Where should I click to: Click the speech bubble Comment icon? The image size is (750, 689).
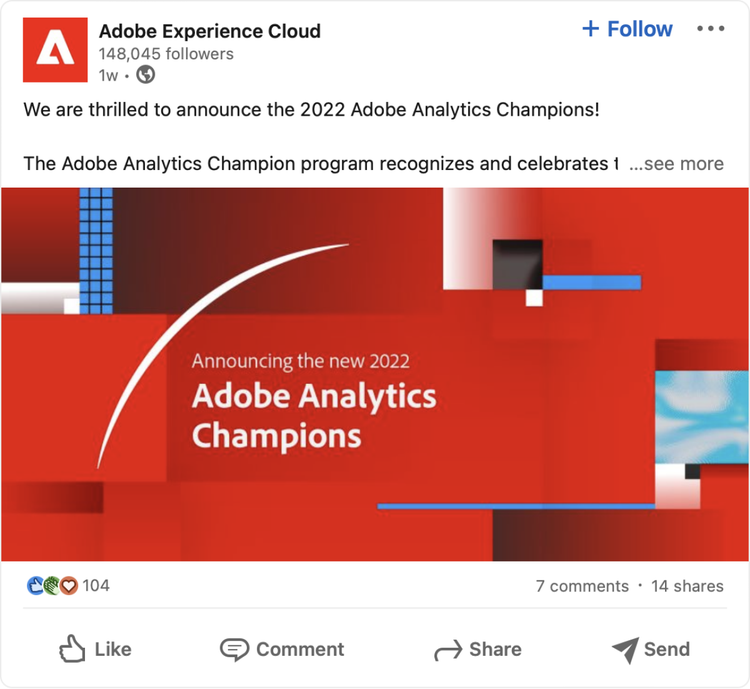pos(234,650)
